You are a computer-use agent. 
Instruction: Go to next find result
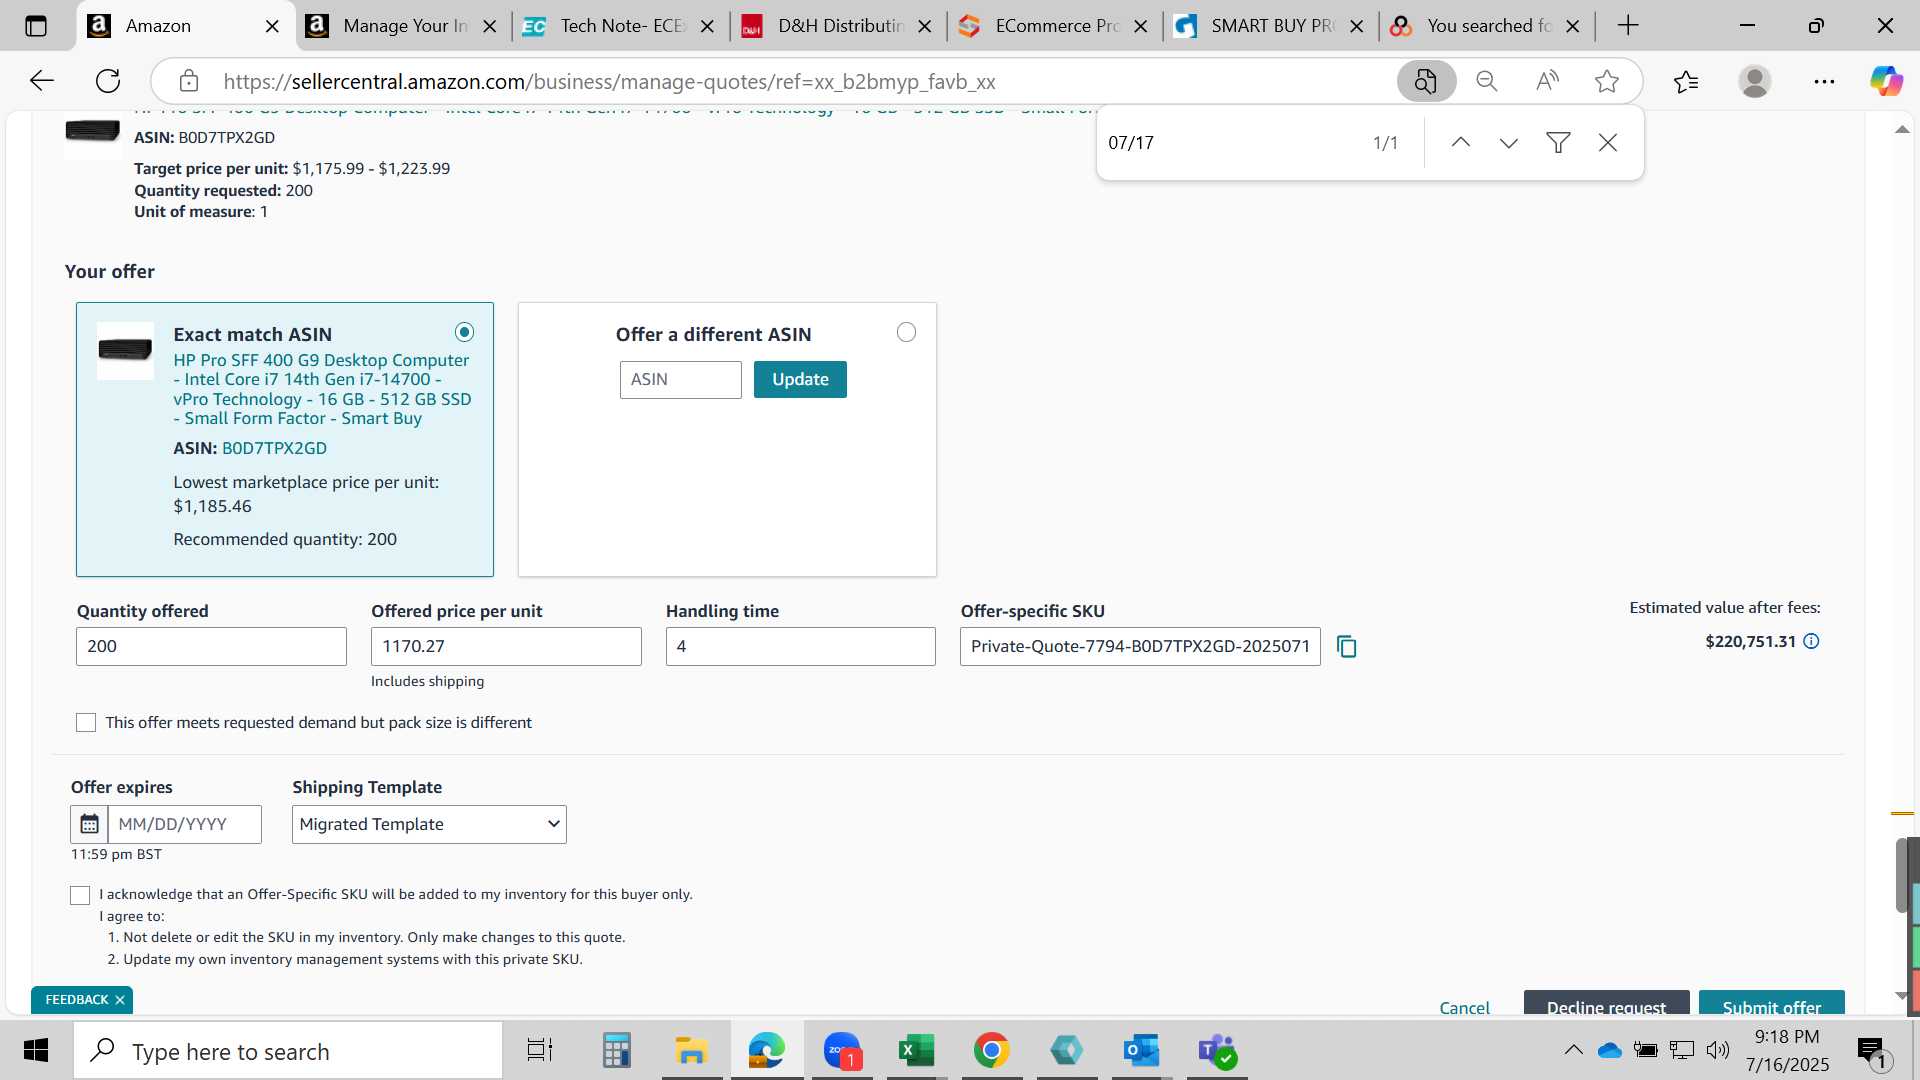click(x=1509, y=143)
